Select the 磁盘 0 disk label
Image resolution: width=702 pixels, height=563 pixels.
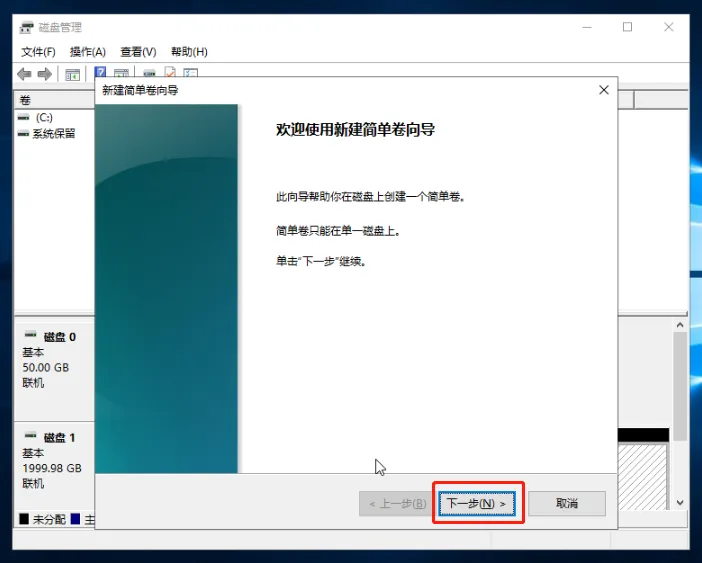(60, 337)
